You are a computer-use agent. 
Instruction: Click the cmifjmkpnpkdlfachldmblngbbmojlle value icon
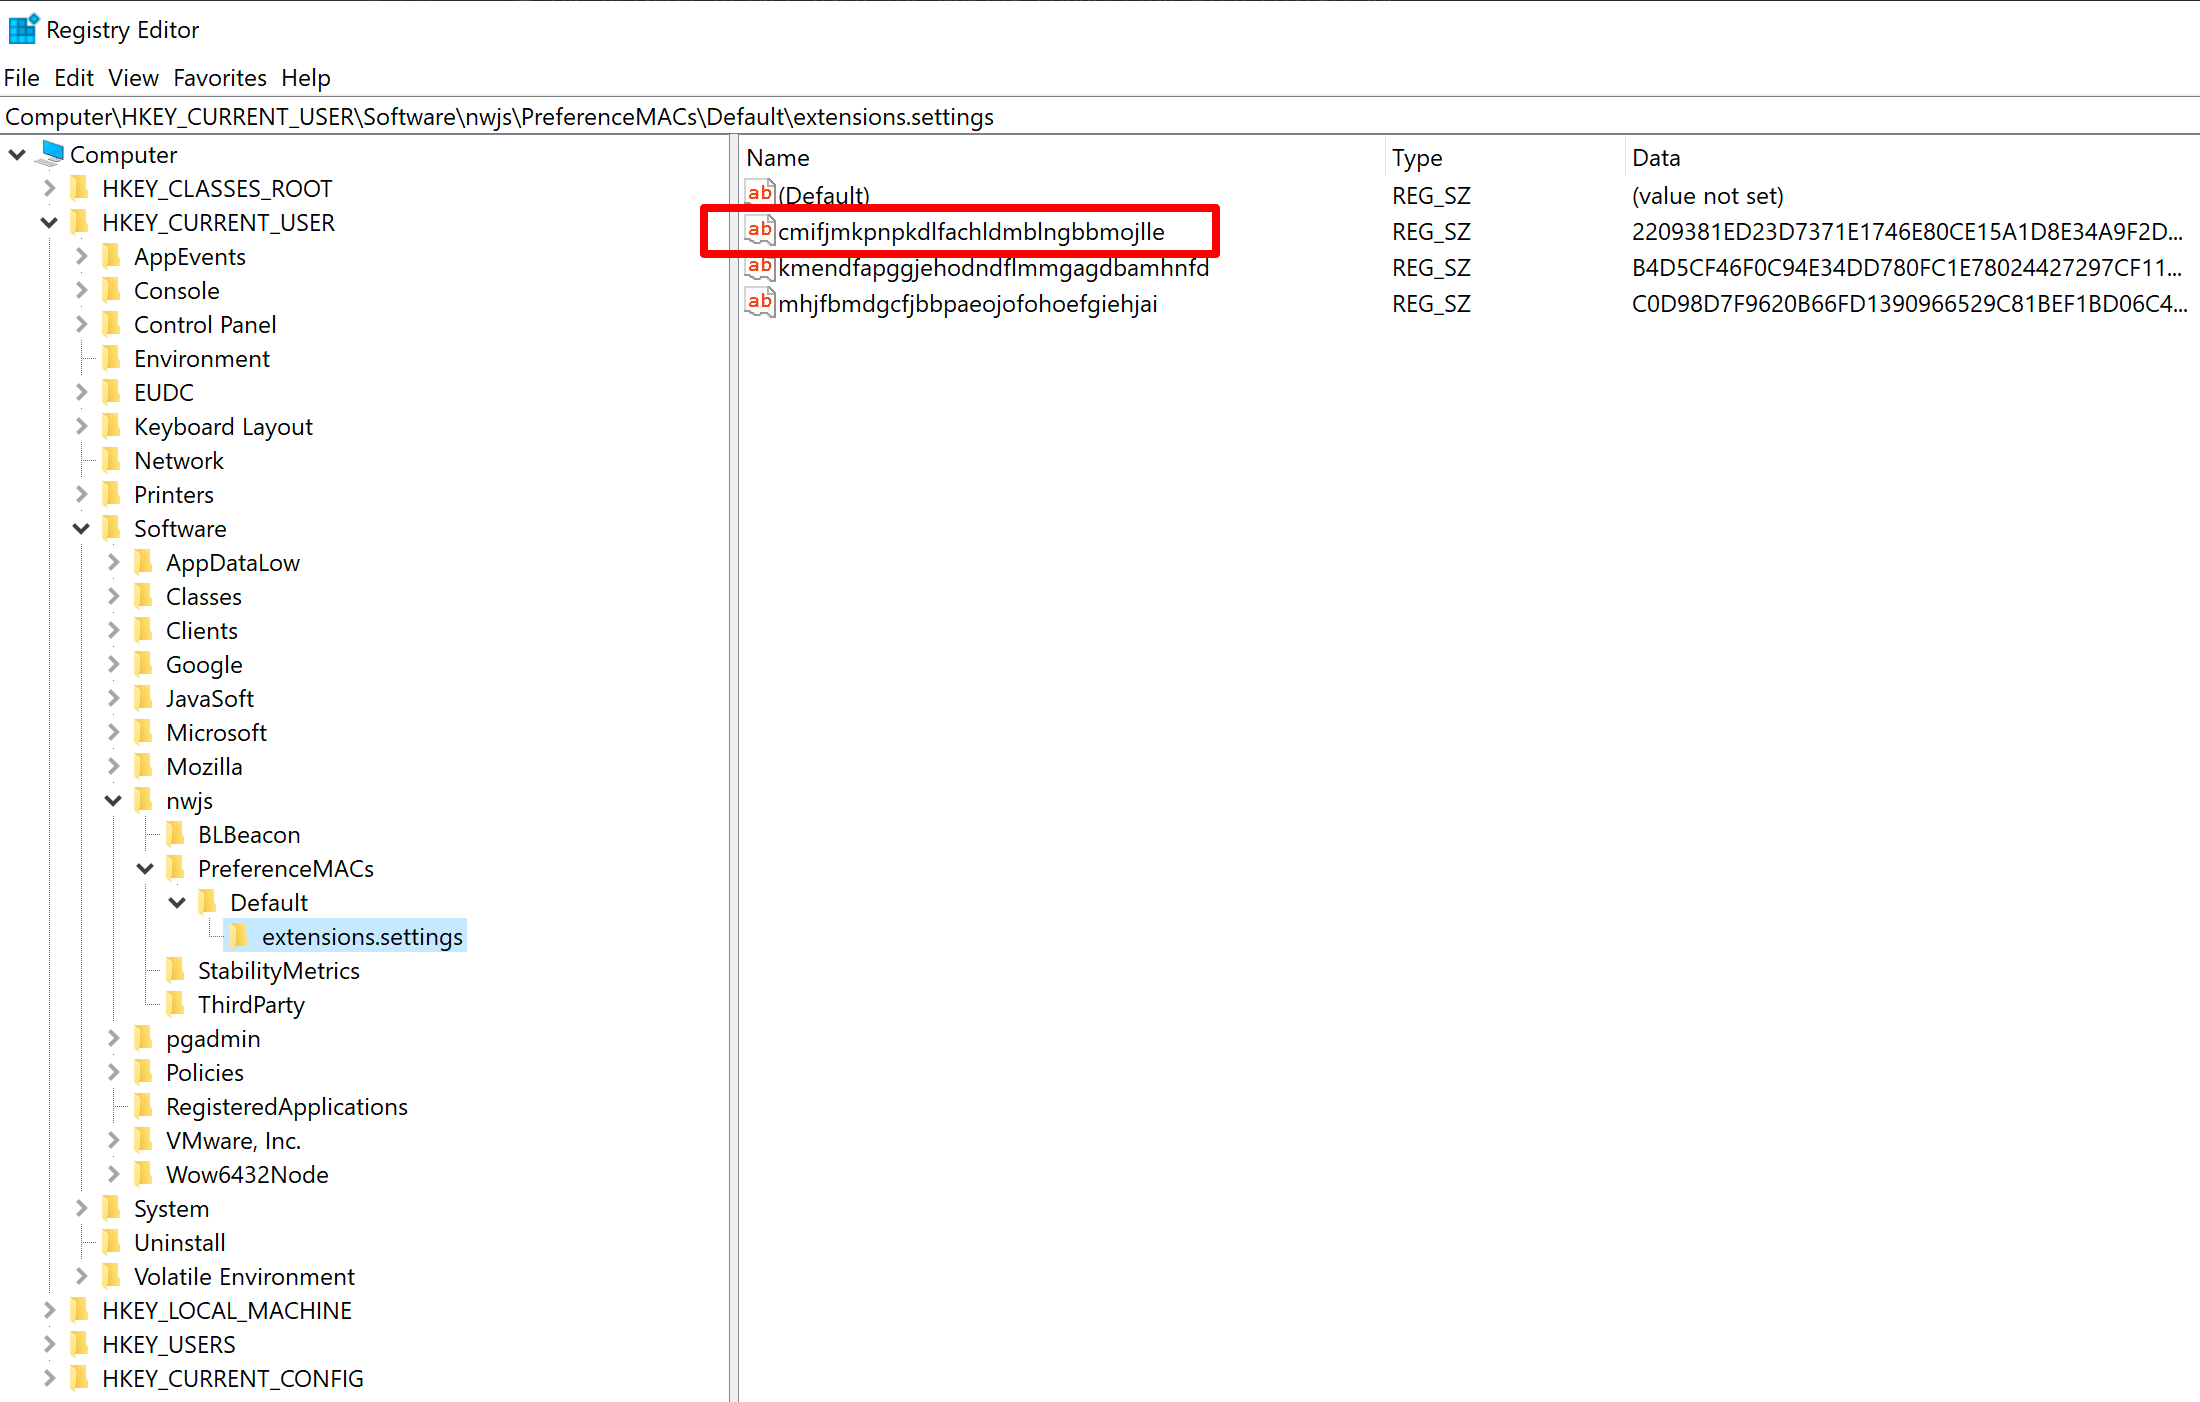coord(760,231)
